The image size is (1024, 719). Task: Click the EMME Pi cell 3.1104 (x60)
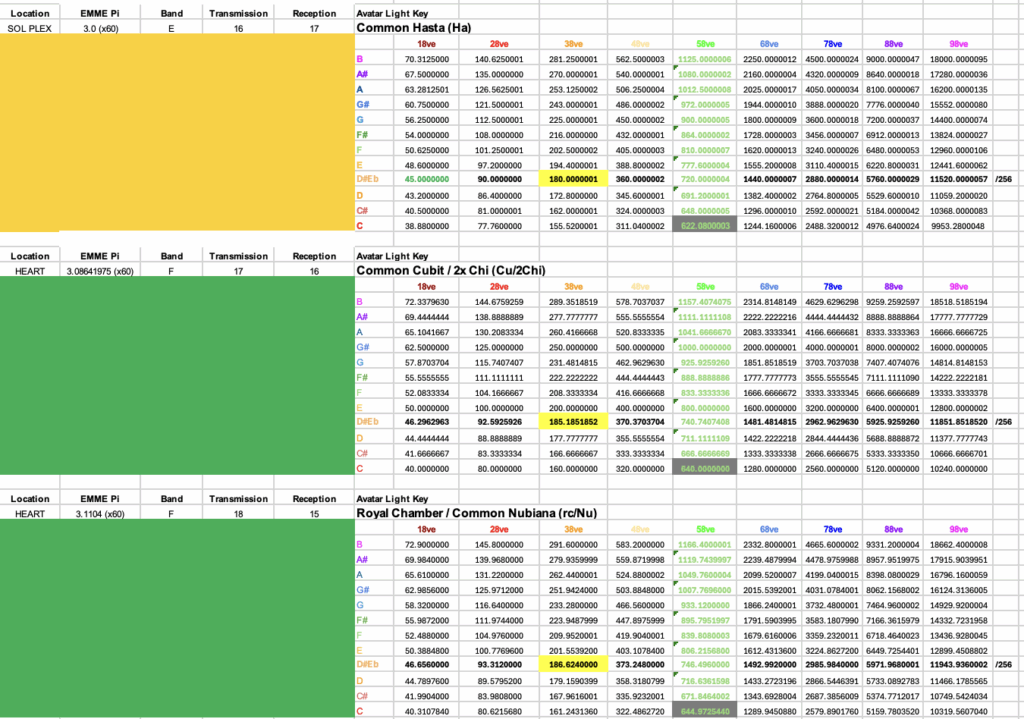103,513
